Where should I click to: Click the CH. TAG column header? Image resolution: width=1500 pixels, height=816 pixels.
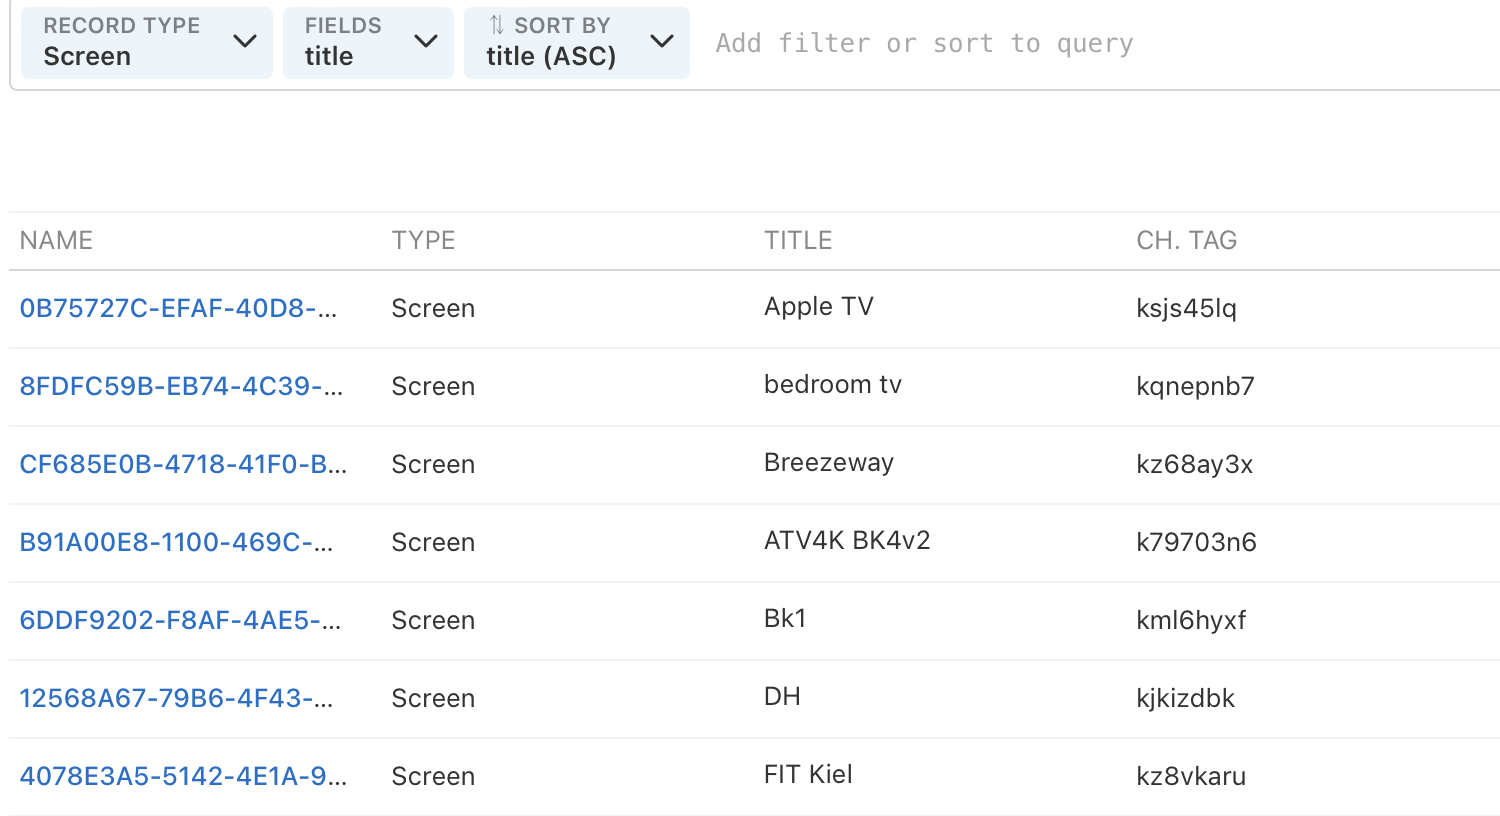1186,240
